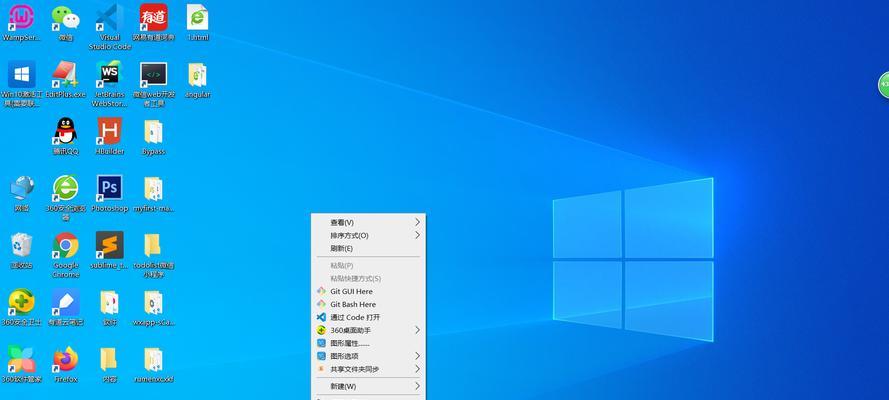Open the WeChat web developer tools icon
The image size is (889, 400).
click(x=154, y=84)
